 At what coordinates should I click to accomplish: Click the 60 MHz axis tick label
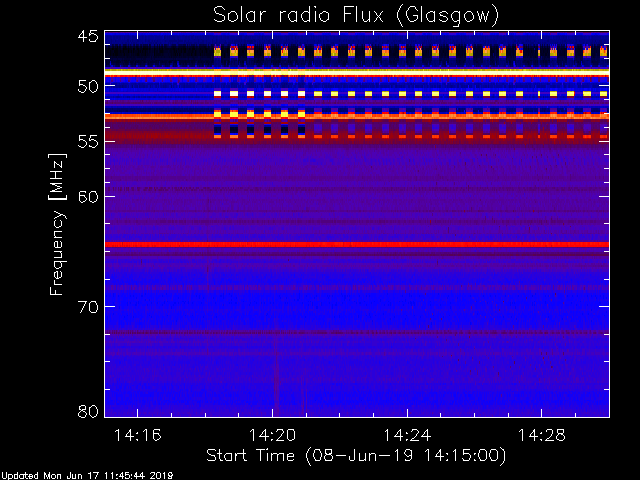tap(88, 197)
